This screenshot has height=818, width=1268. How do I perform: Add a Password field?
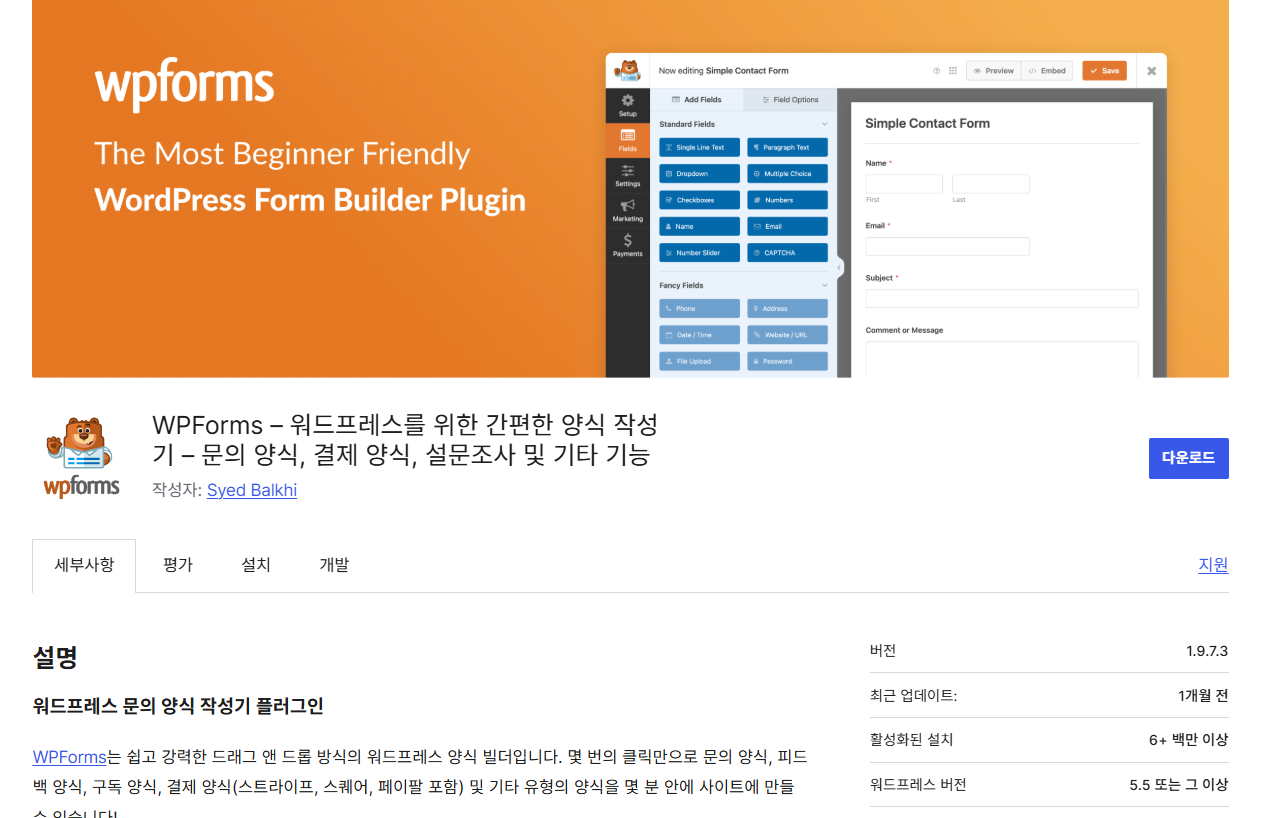[x=787, y=361]
